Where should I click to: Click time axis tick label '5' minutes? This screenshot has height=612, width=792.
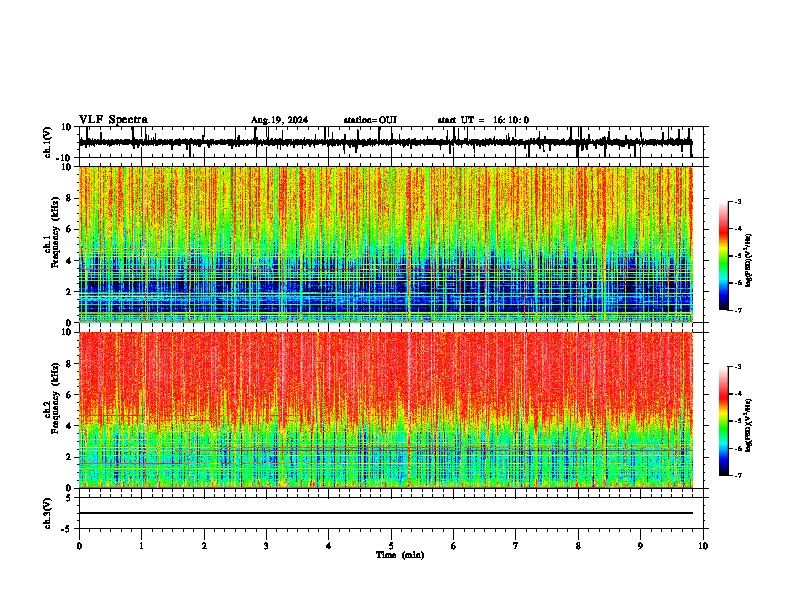(391, 546)
